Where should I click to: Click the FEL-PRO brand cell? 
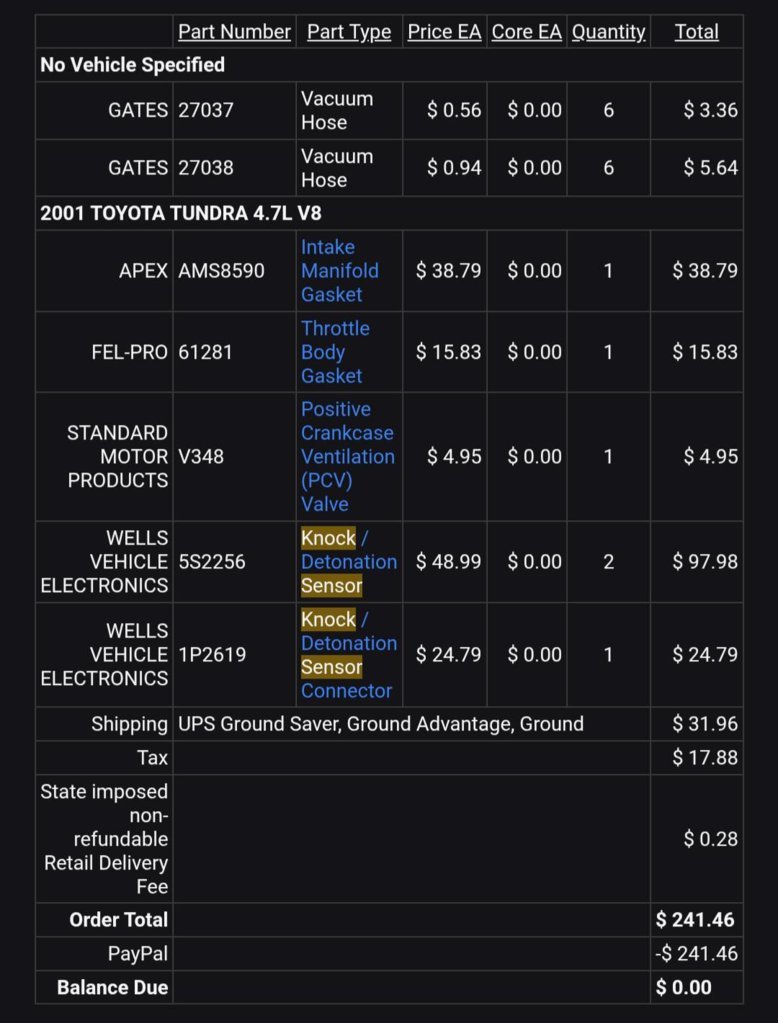(x=130, y=352)
